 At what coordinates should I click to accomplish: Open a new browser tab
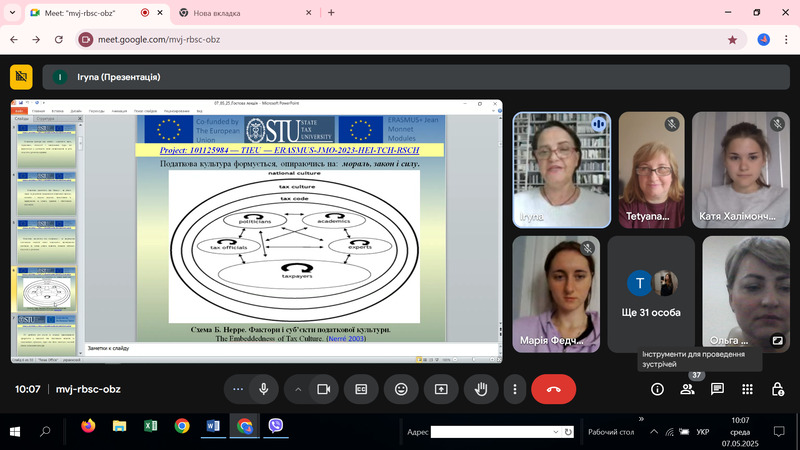click(x=331, y=13)
